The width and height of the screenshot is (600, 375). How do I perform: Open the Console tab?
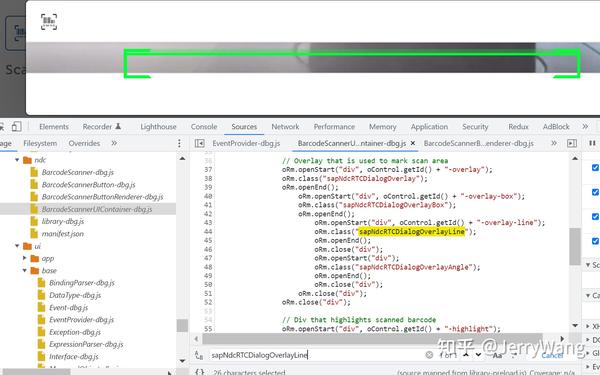[204, 127]
